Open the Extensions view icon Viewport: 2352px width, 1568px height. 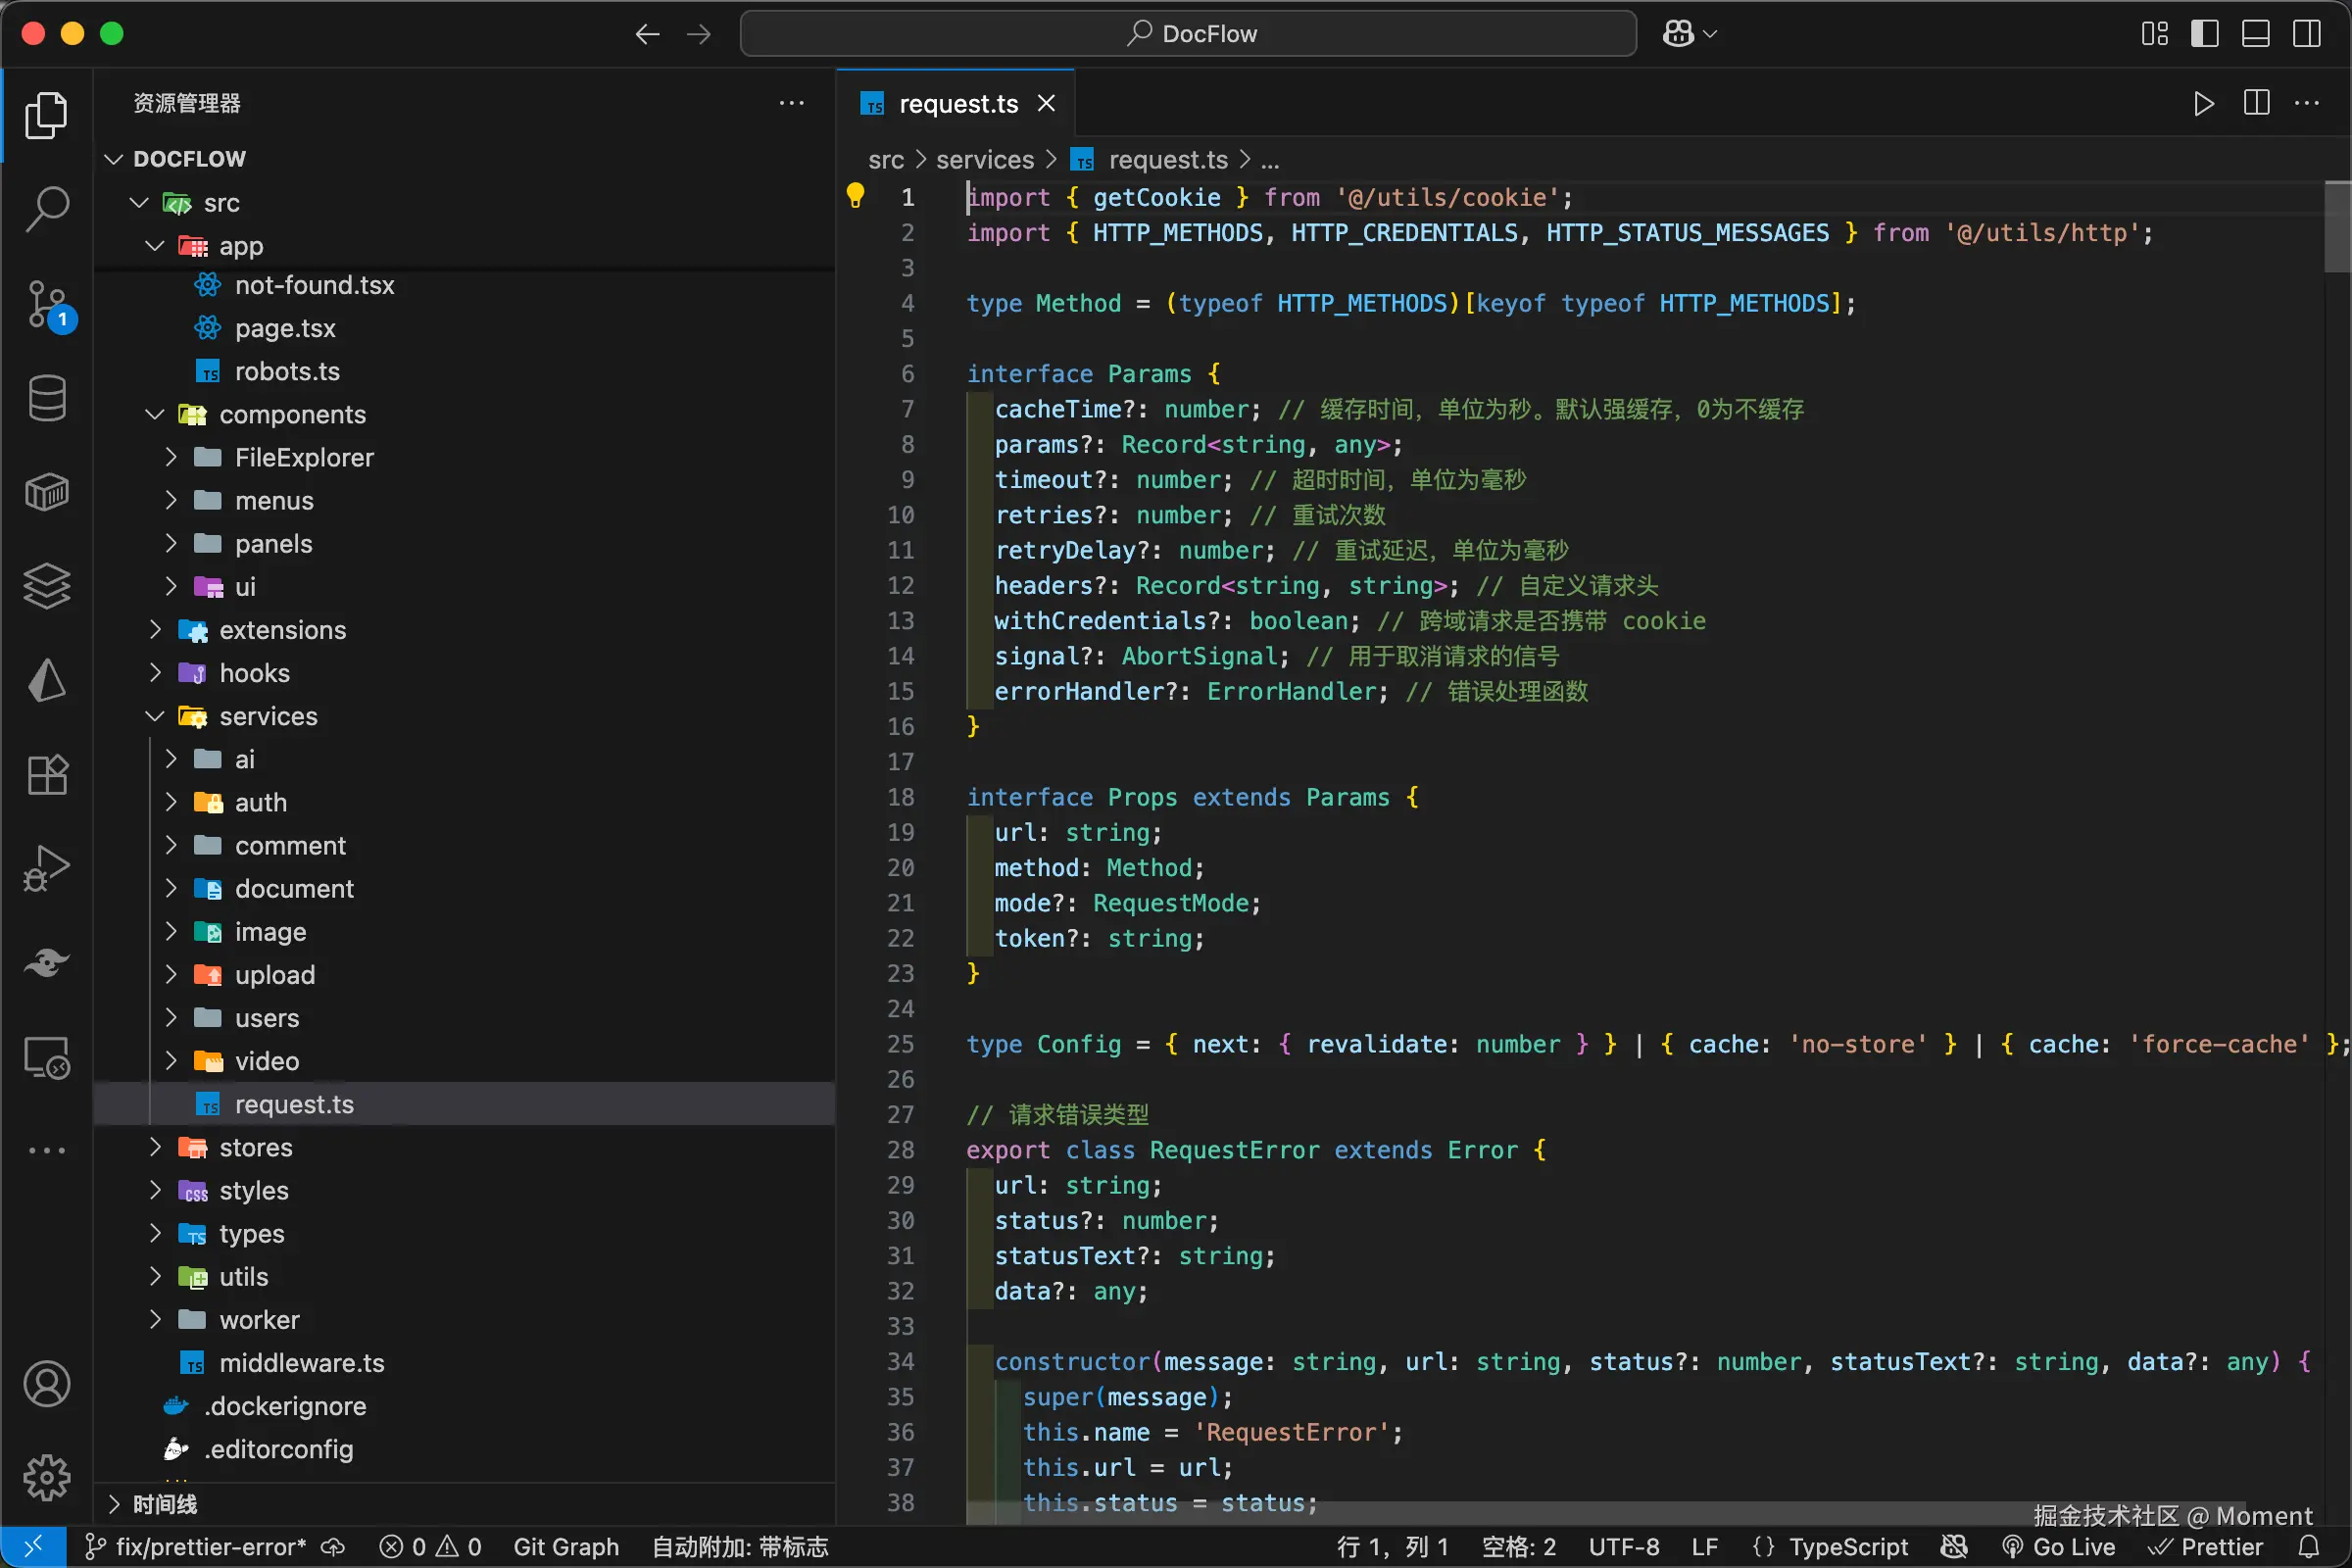[46, 775]
